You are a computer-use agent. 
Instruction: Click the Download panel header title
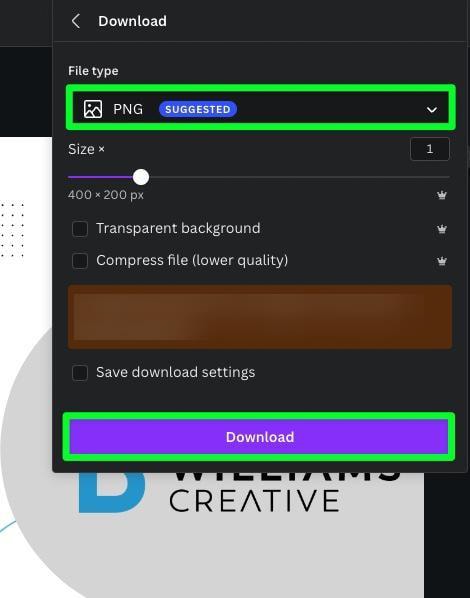tap(132, 21)
